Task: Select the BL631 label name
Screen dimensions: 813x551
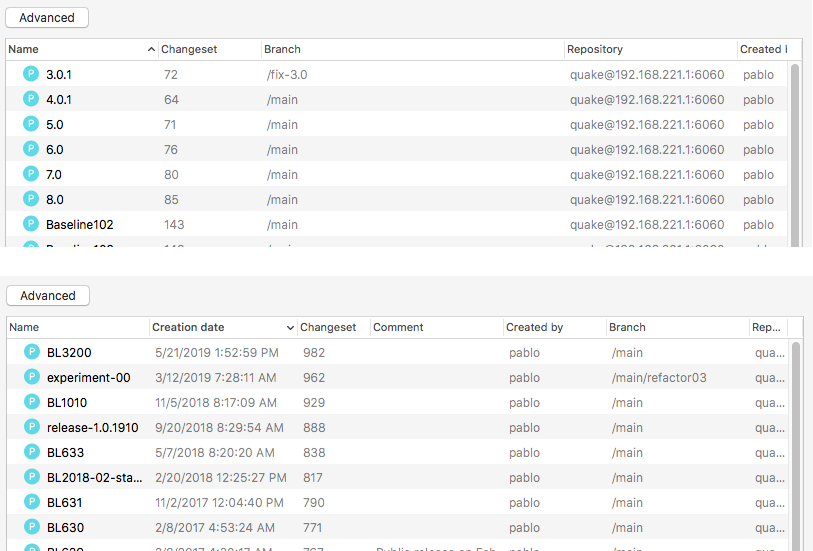Action: click(64, 502)
